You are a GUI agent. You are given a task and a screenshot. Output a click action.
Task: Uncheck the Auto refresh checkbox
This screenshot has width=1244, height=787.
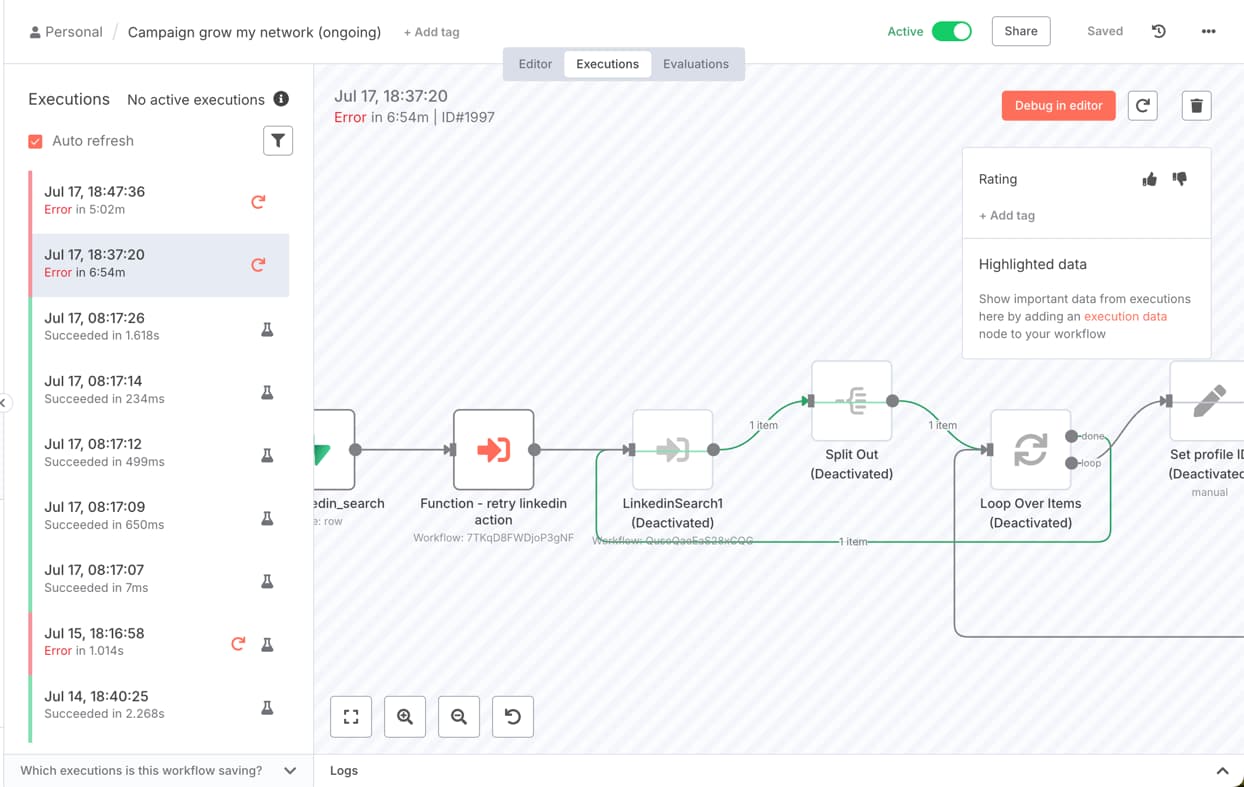click(35, 141)
